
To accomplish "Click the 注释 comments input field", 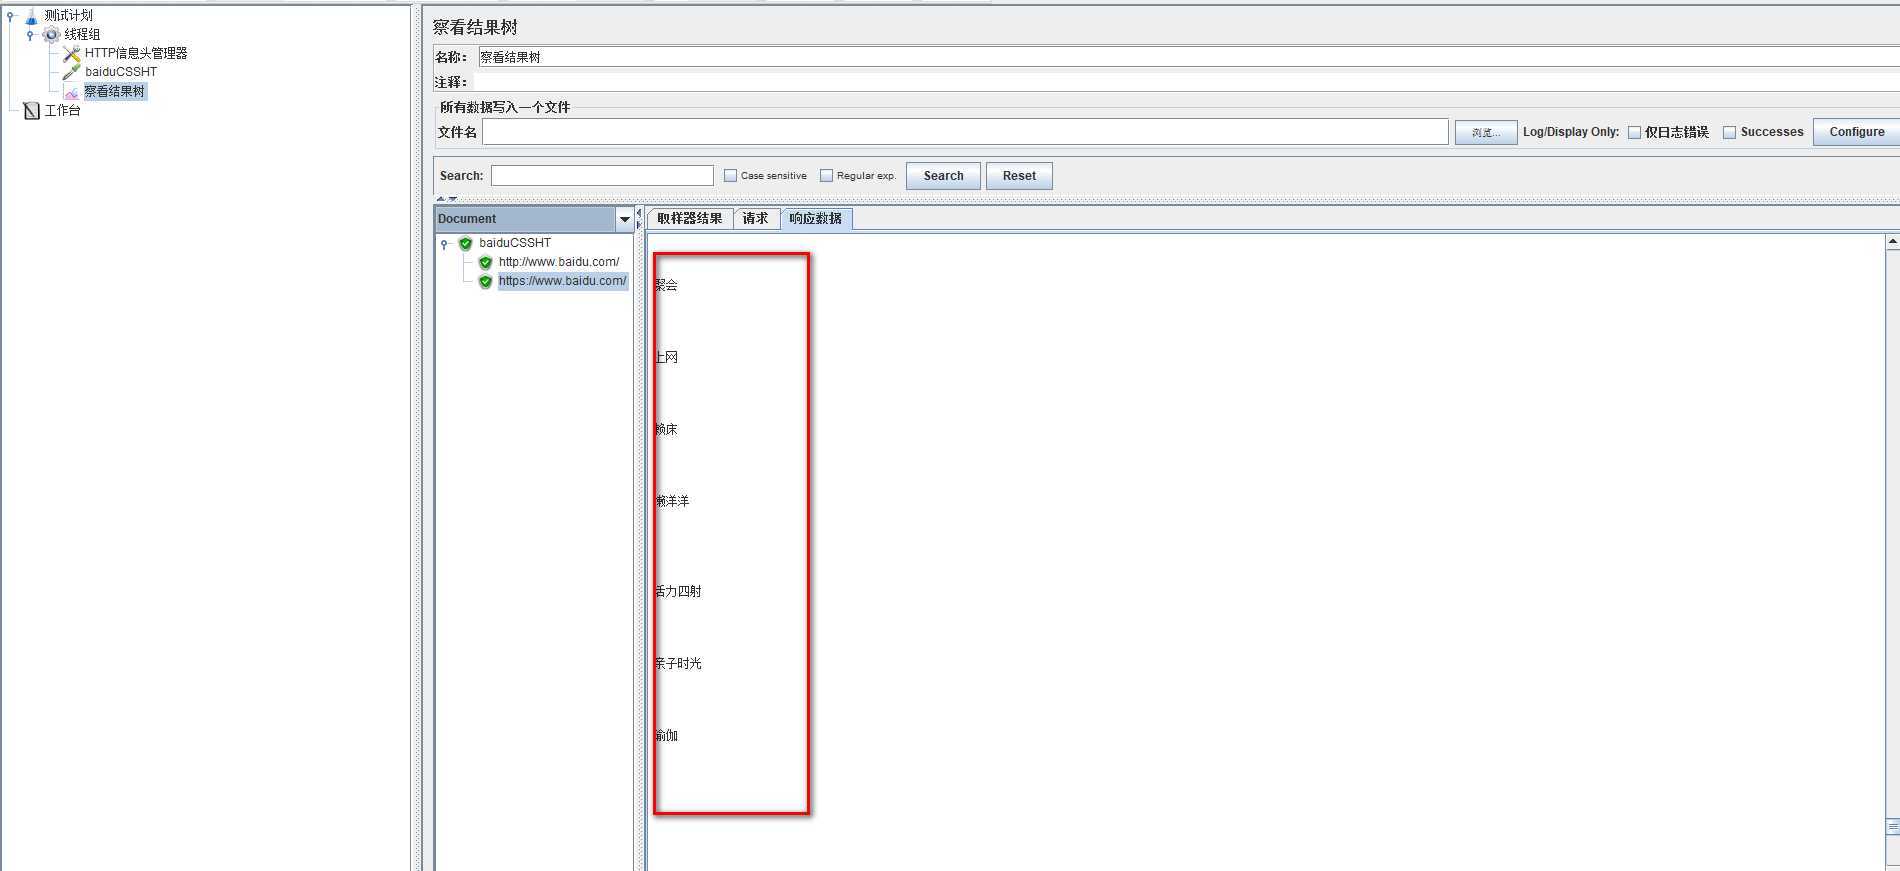I will tap(1188, 82).
